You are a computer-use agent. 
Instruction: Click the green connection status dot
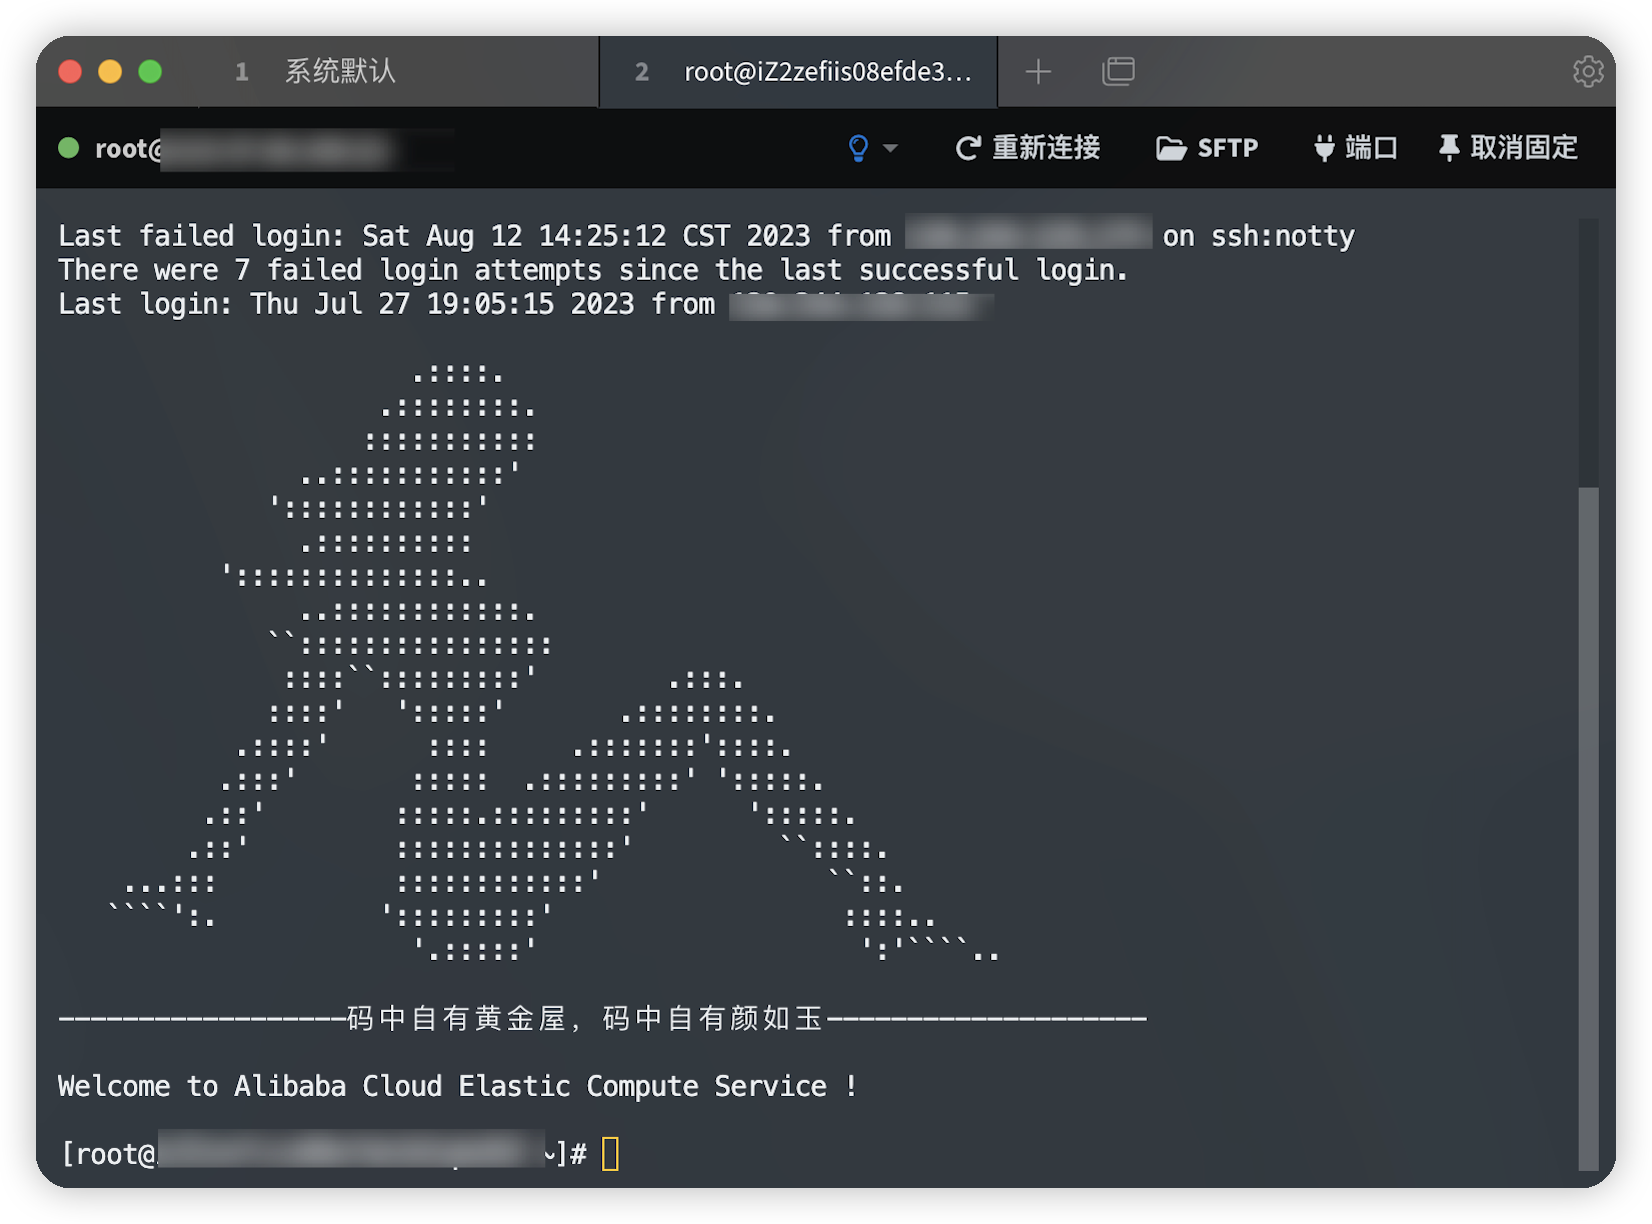pos(69,148)
